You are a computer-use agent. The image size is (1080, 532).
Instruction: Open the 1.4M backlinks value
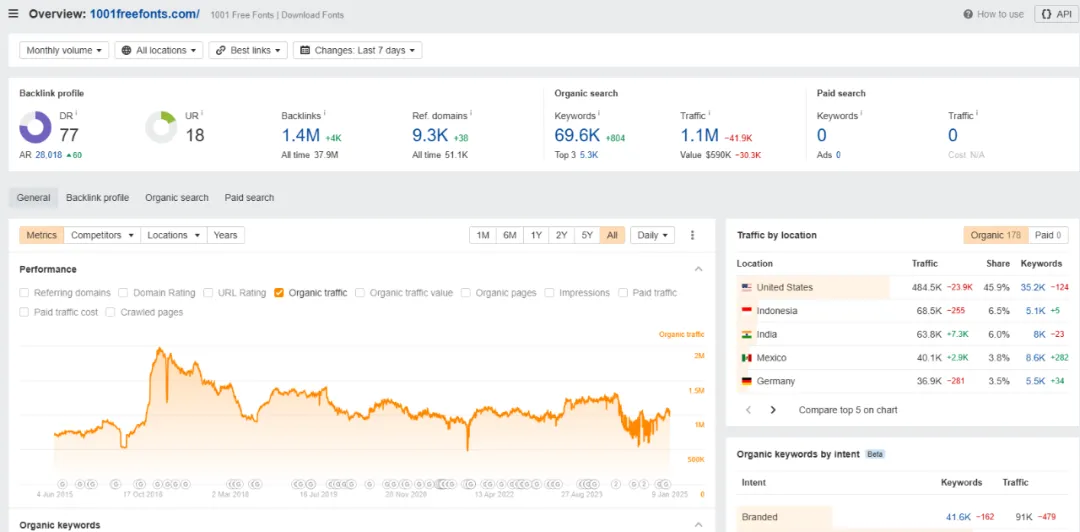pyautogui.click(x=301, y=135)
